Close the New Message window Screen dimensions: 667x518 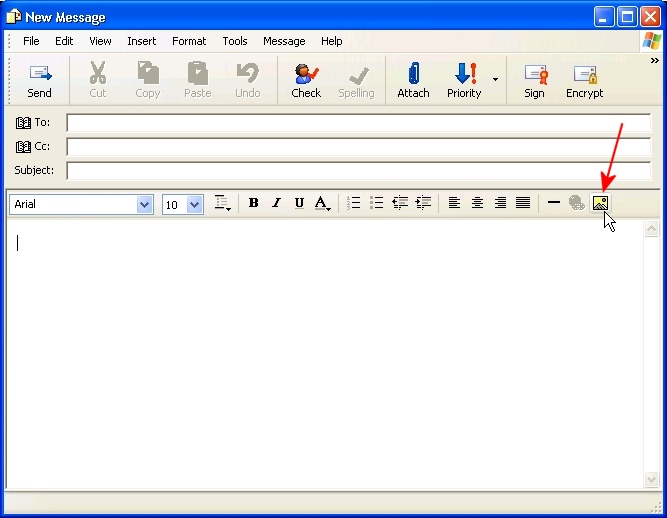click(650, 17)
